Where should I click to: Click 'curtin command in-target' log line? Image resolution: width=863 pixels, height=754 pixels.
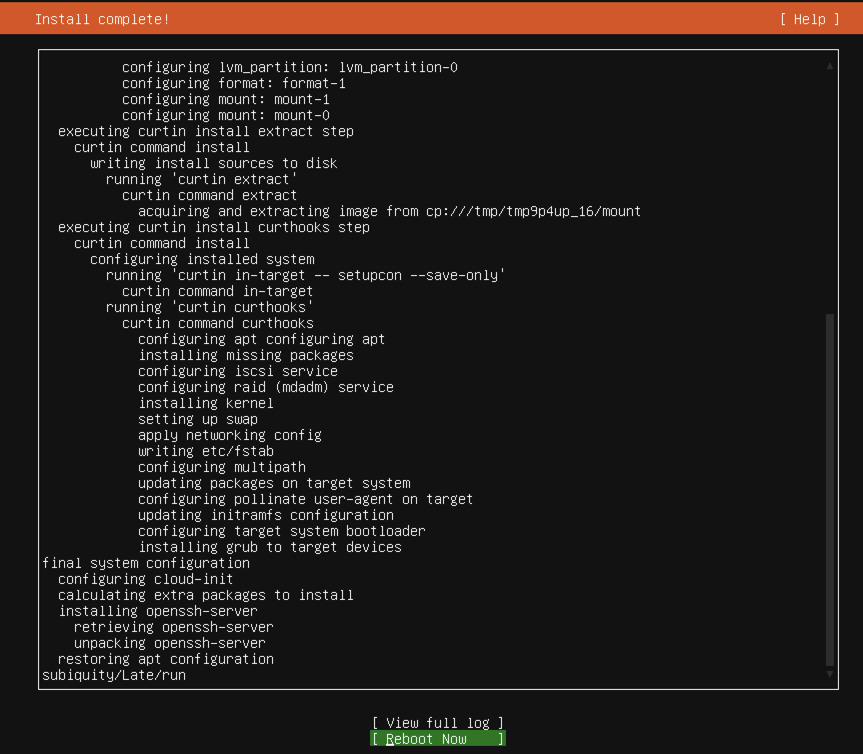[217, 292]
